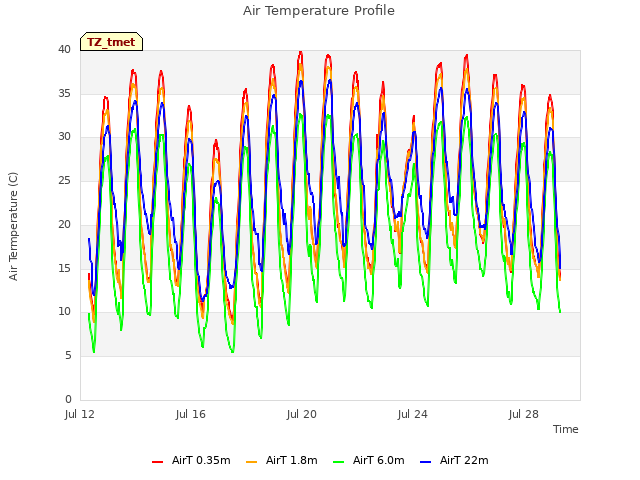The width and height of the screenshot is (640, 480).
Task: Click the 10 y-axis tick label
Action: pyautogui.click(x=64, y=312)
